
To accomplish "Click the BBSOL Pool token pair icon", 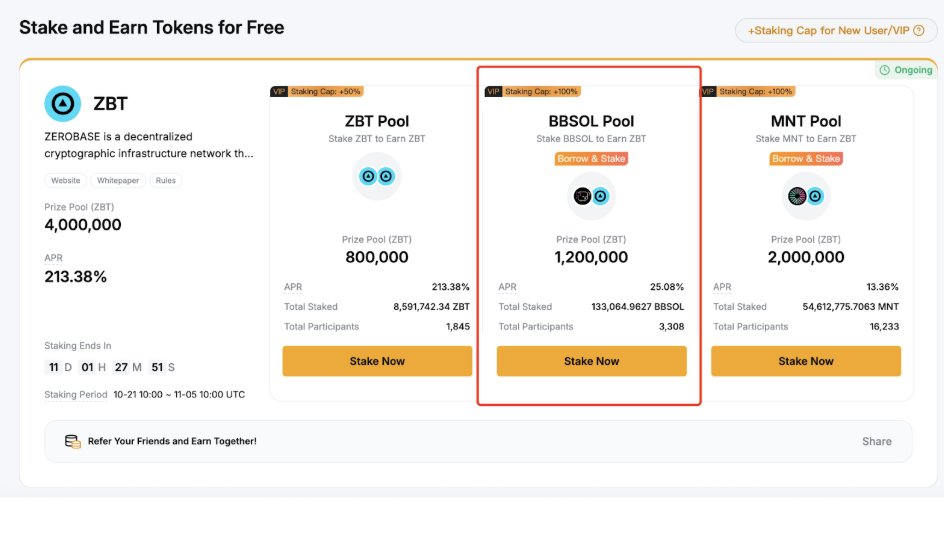I will click(591, 196).
